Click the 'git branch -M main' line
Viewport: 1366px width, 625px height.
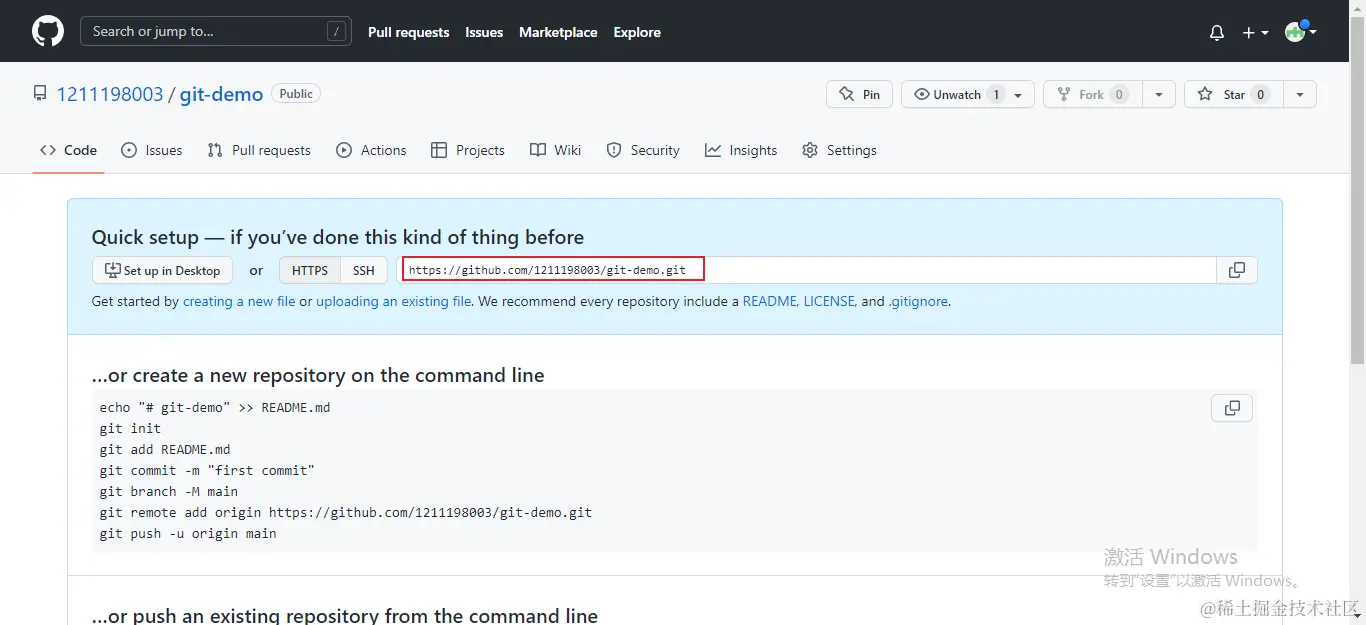[x=169, y=491]
